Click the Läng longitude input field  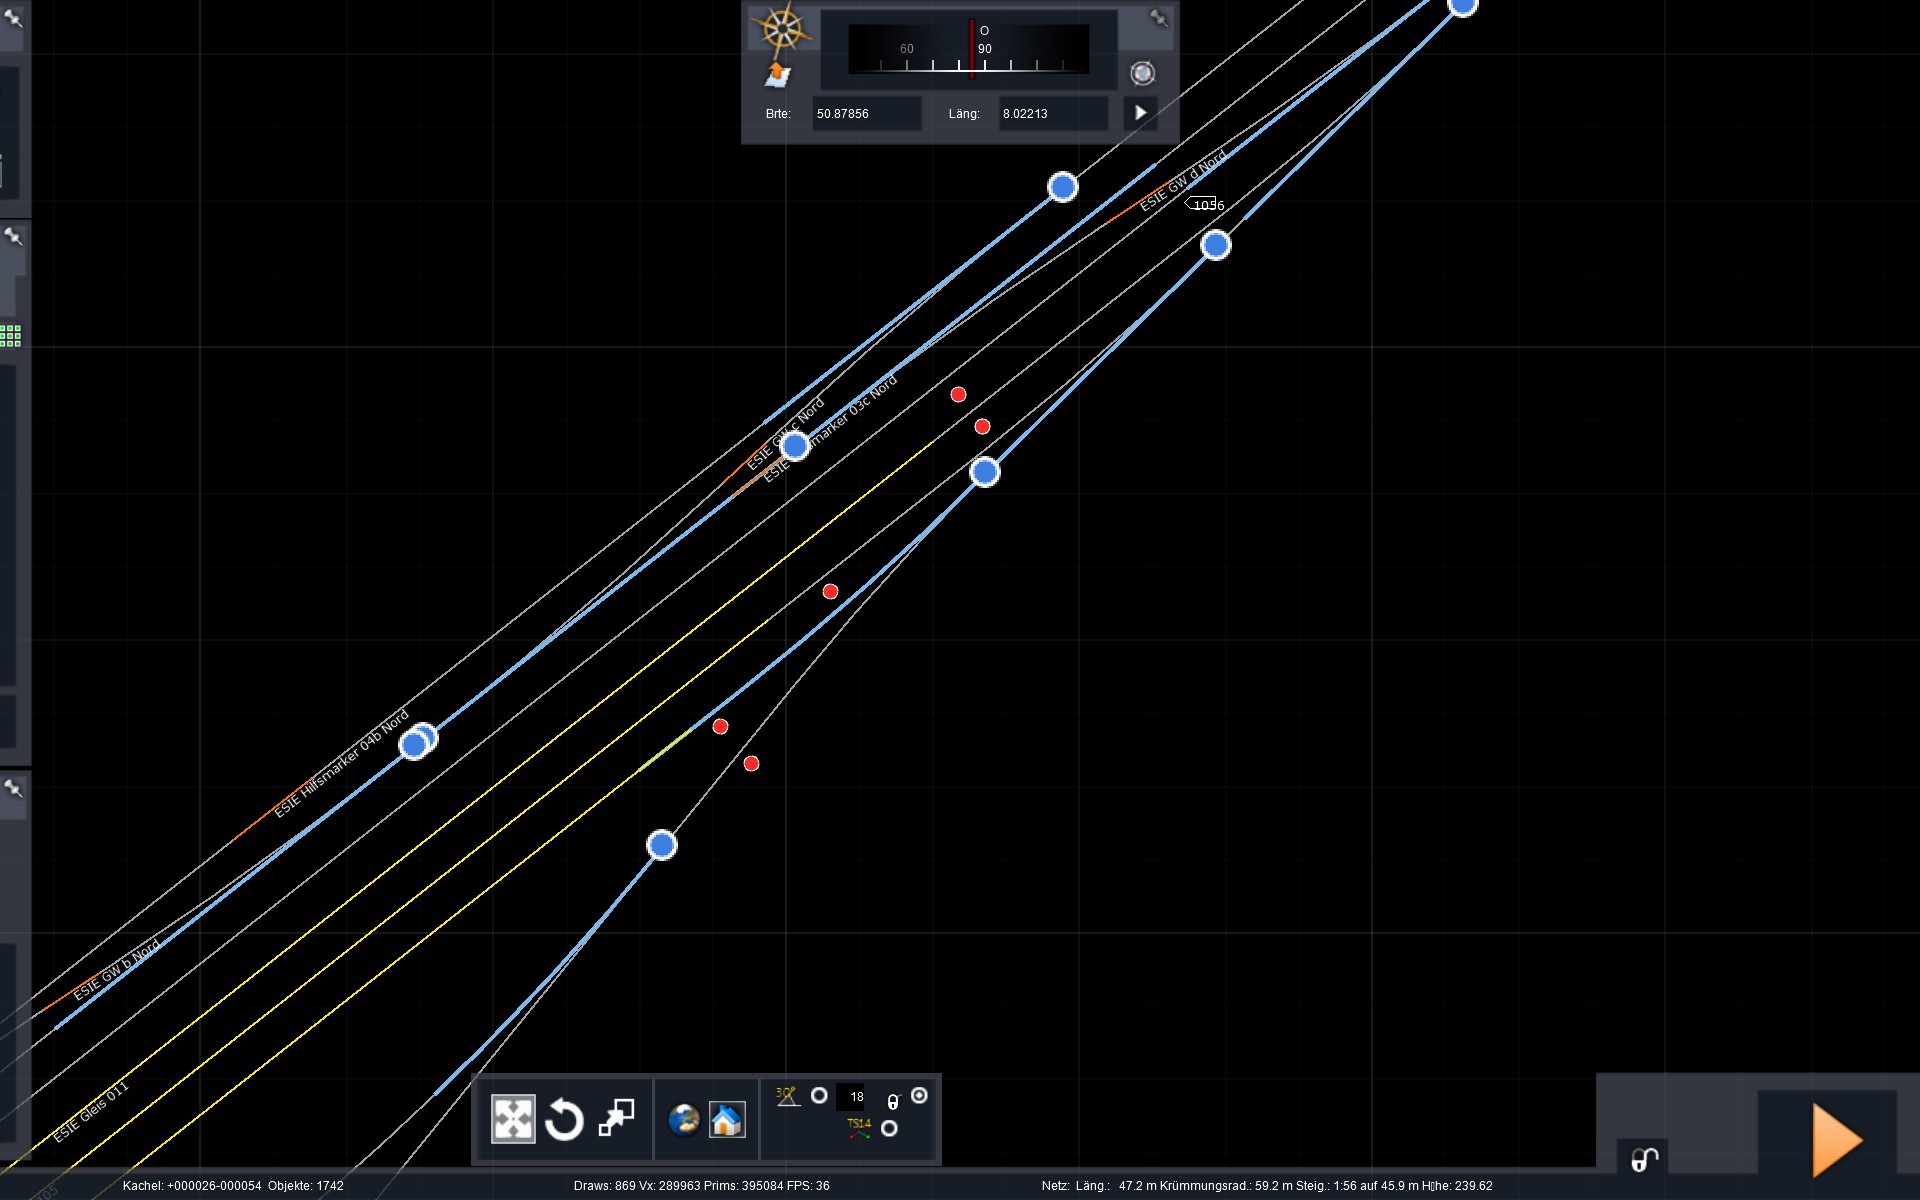pyautogui.click(x=1052, y=114)
